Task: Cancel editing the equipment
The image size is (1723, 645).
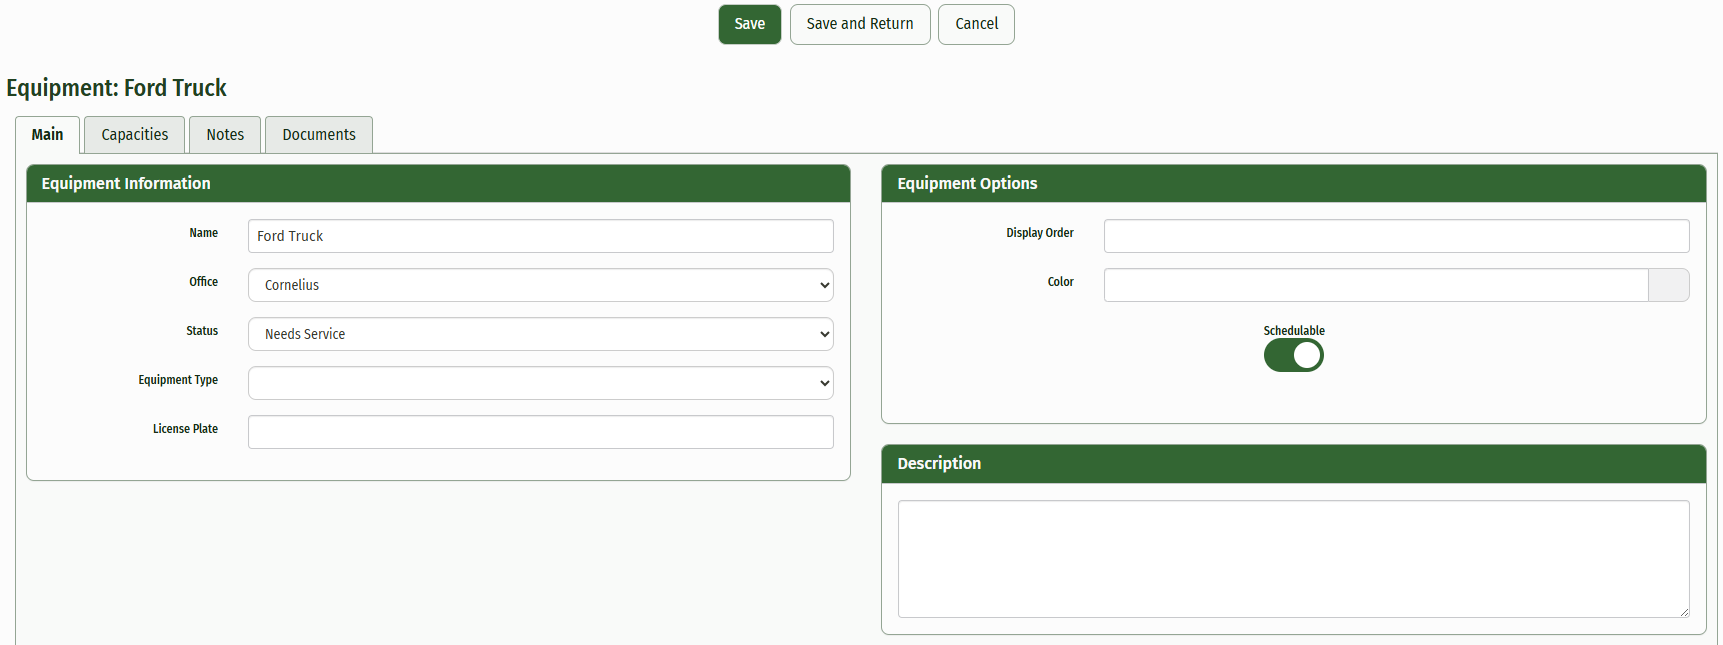Action: 975,24
